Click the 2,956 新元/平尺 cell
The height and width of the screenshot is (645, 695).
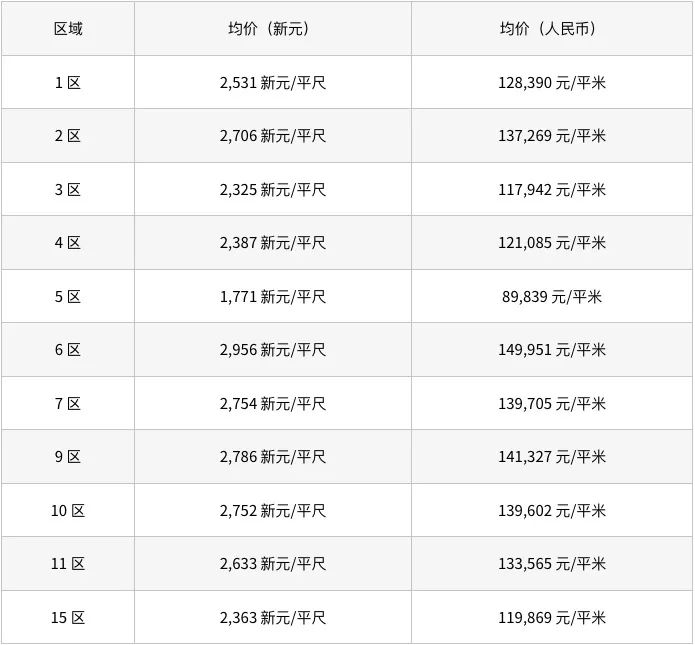(273, 350)
